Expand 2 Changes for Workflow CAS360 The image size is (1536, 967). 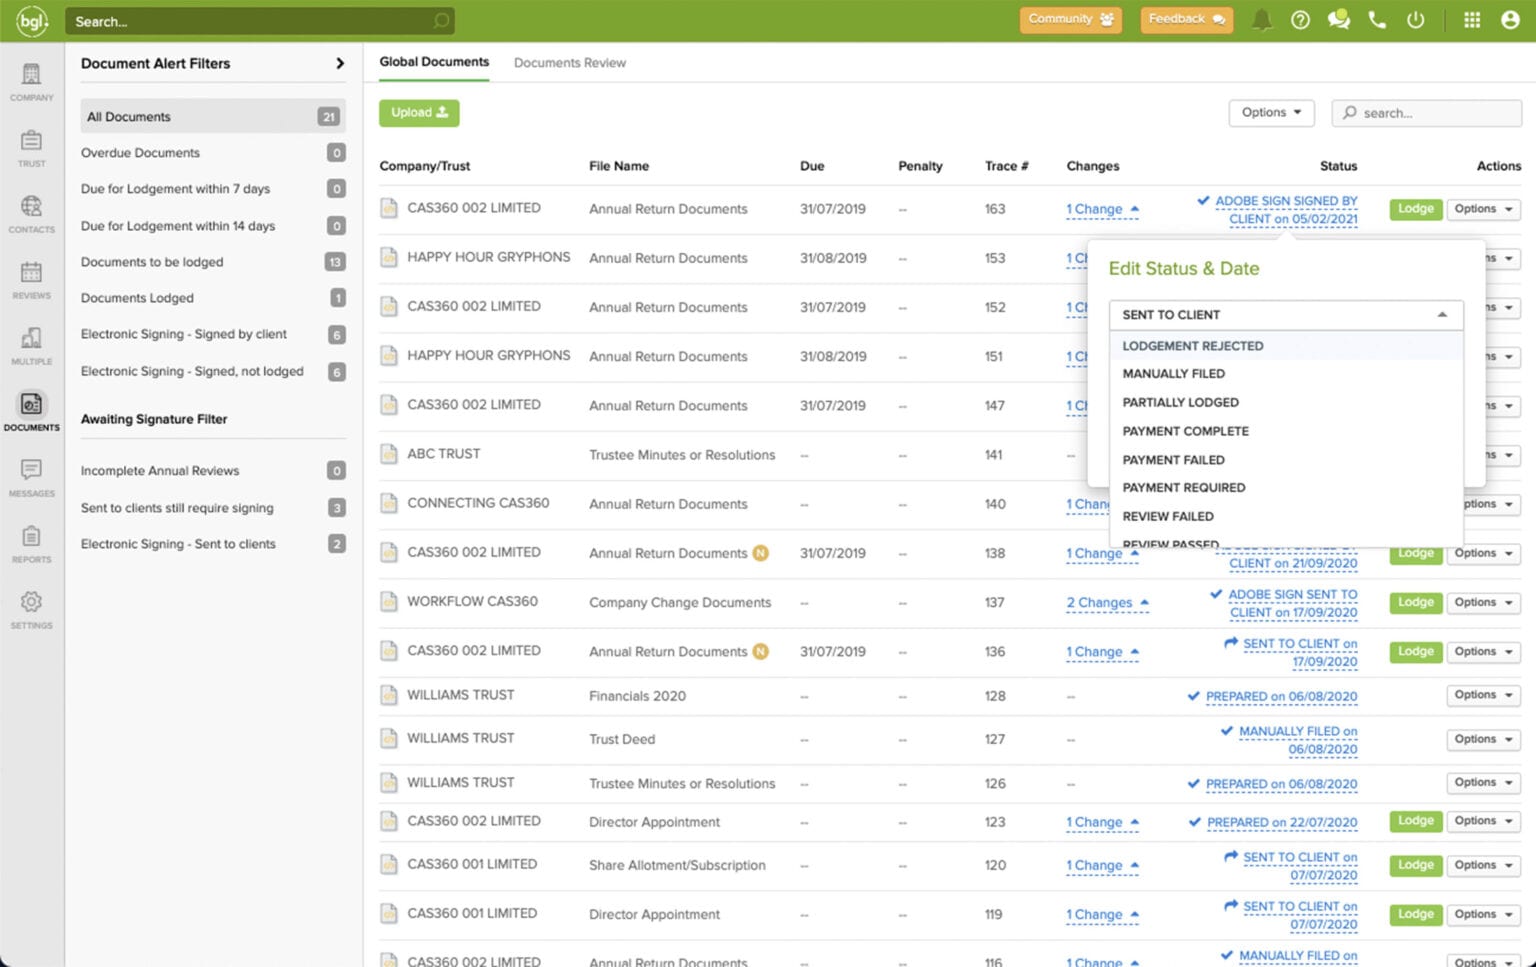[1106, 603]
